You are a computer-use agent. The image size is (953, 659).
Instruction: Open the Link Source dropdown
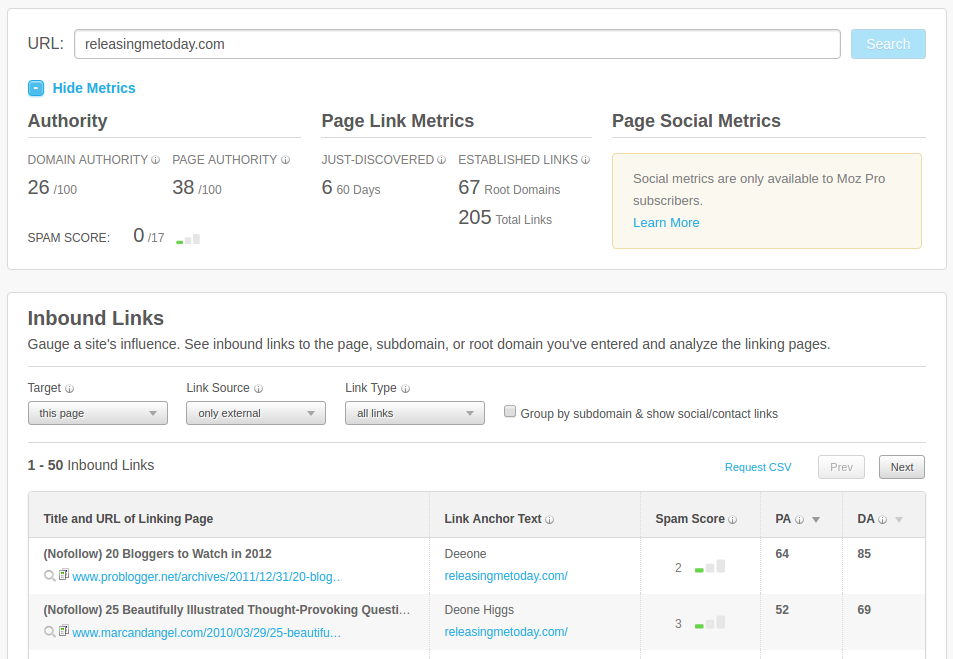255,413
